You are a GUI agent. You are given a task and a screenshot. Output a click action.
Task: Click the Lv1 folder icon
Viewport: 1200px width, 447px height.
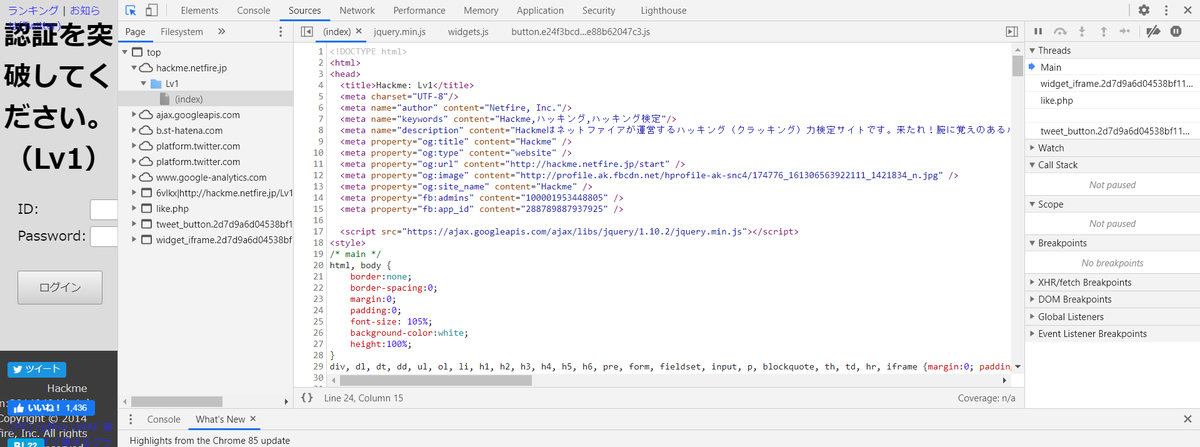point(156,84)
